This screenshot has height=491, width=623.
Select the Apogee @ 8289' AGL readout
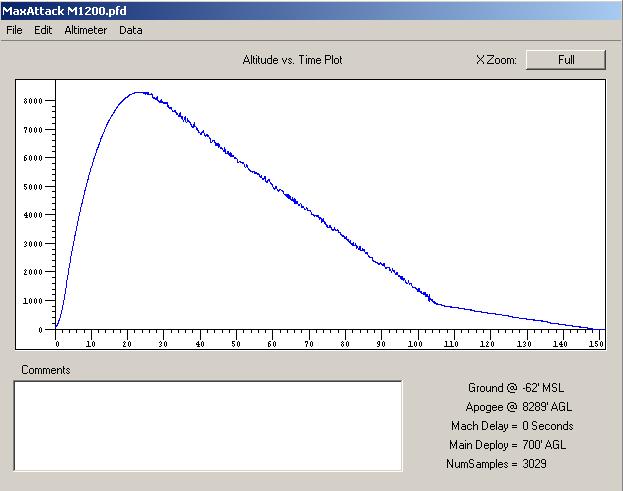click(x=519, y=407)
